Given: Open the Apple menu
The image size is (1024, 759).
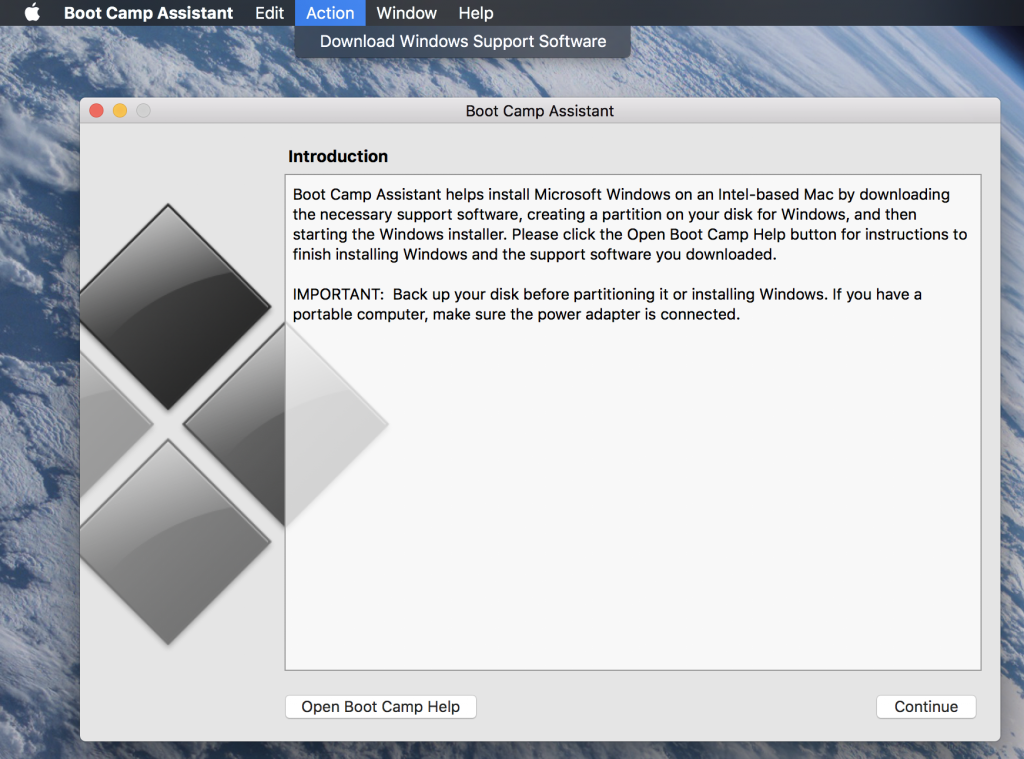Looking at the screenshot, I should (x=32, y=12).
